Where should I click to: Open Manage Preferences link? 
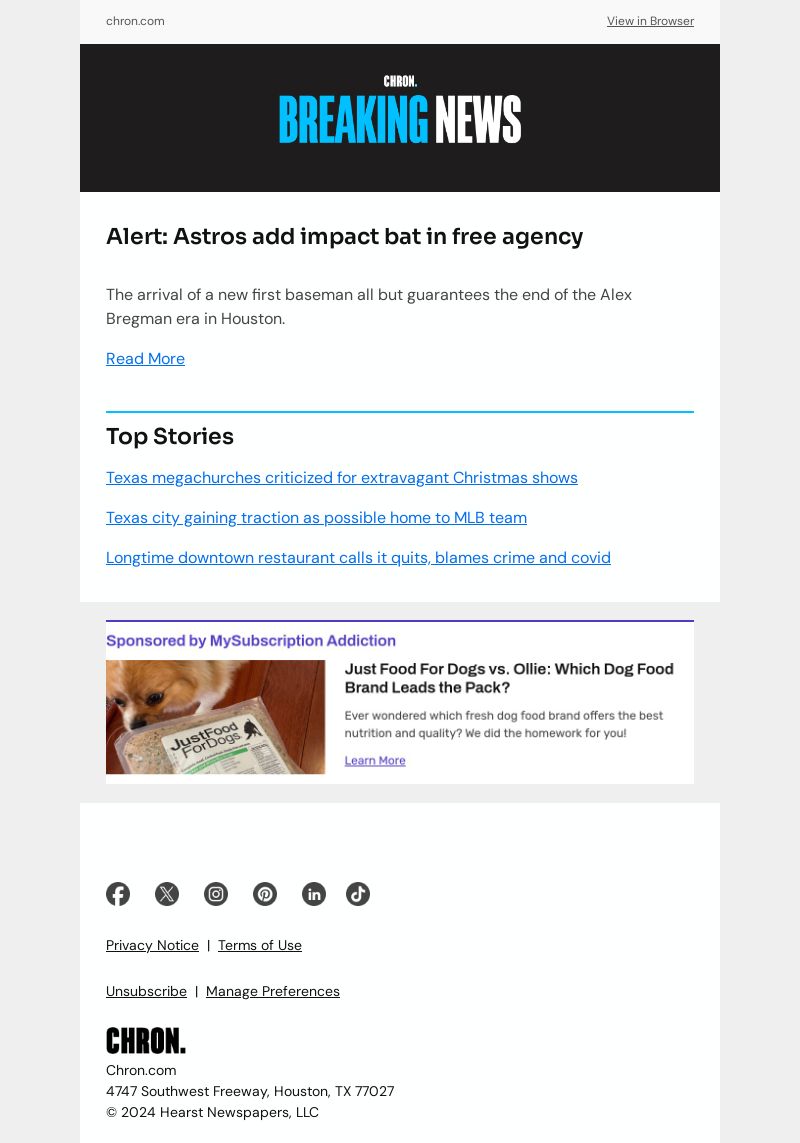[x=273, y=991]
